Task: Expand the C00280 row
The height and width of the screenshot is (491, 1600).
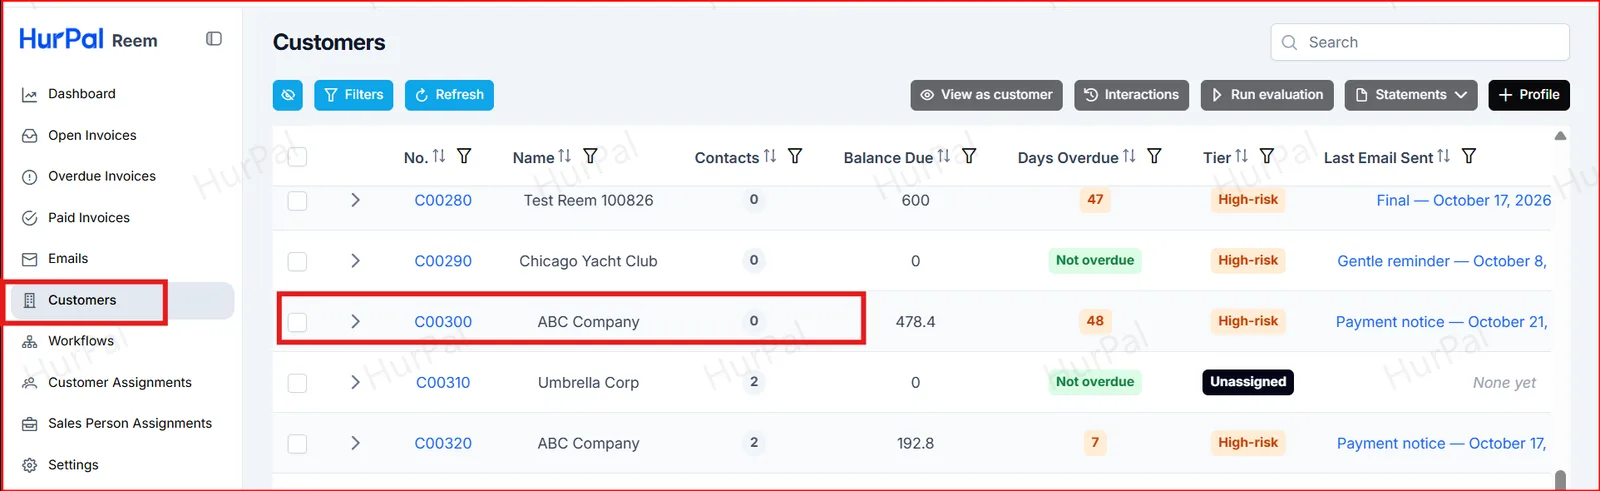Action: (x=355, y=200)
